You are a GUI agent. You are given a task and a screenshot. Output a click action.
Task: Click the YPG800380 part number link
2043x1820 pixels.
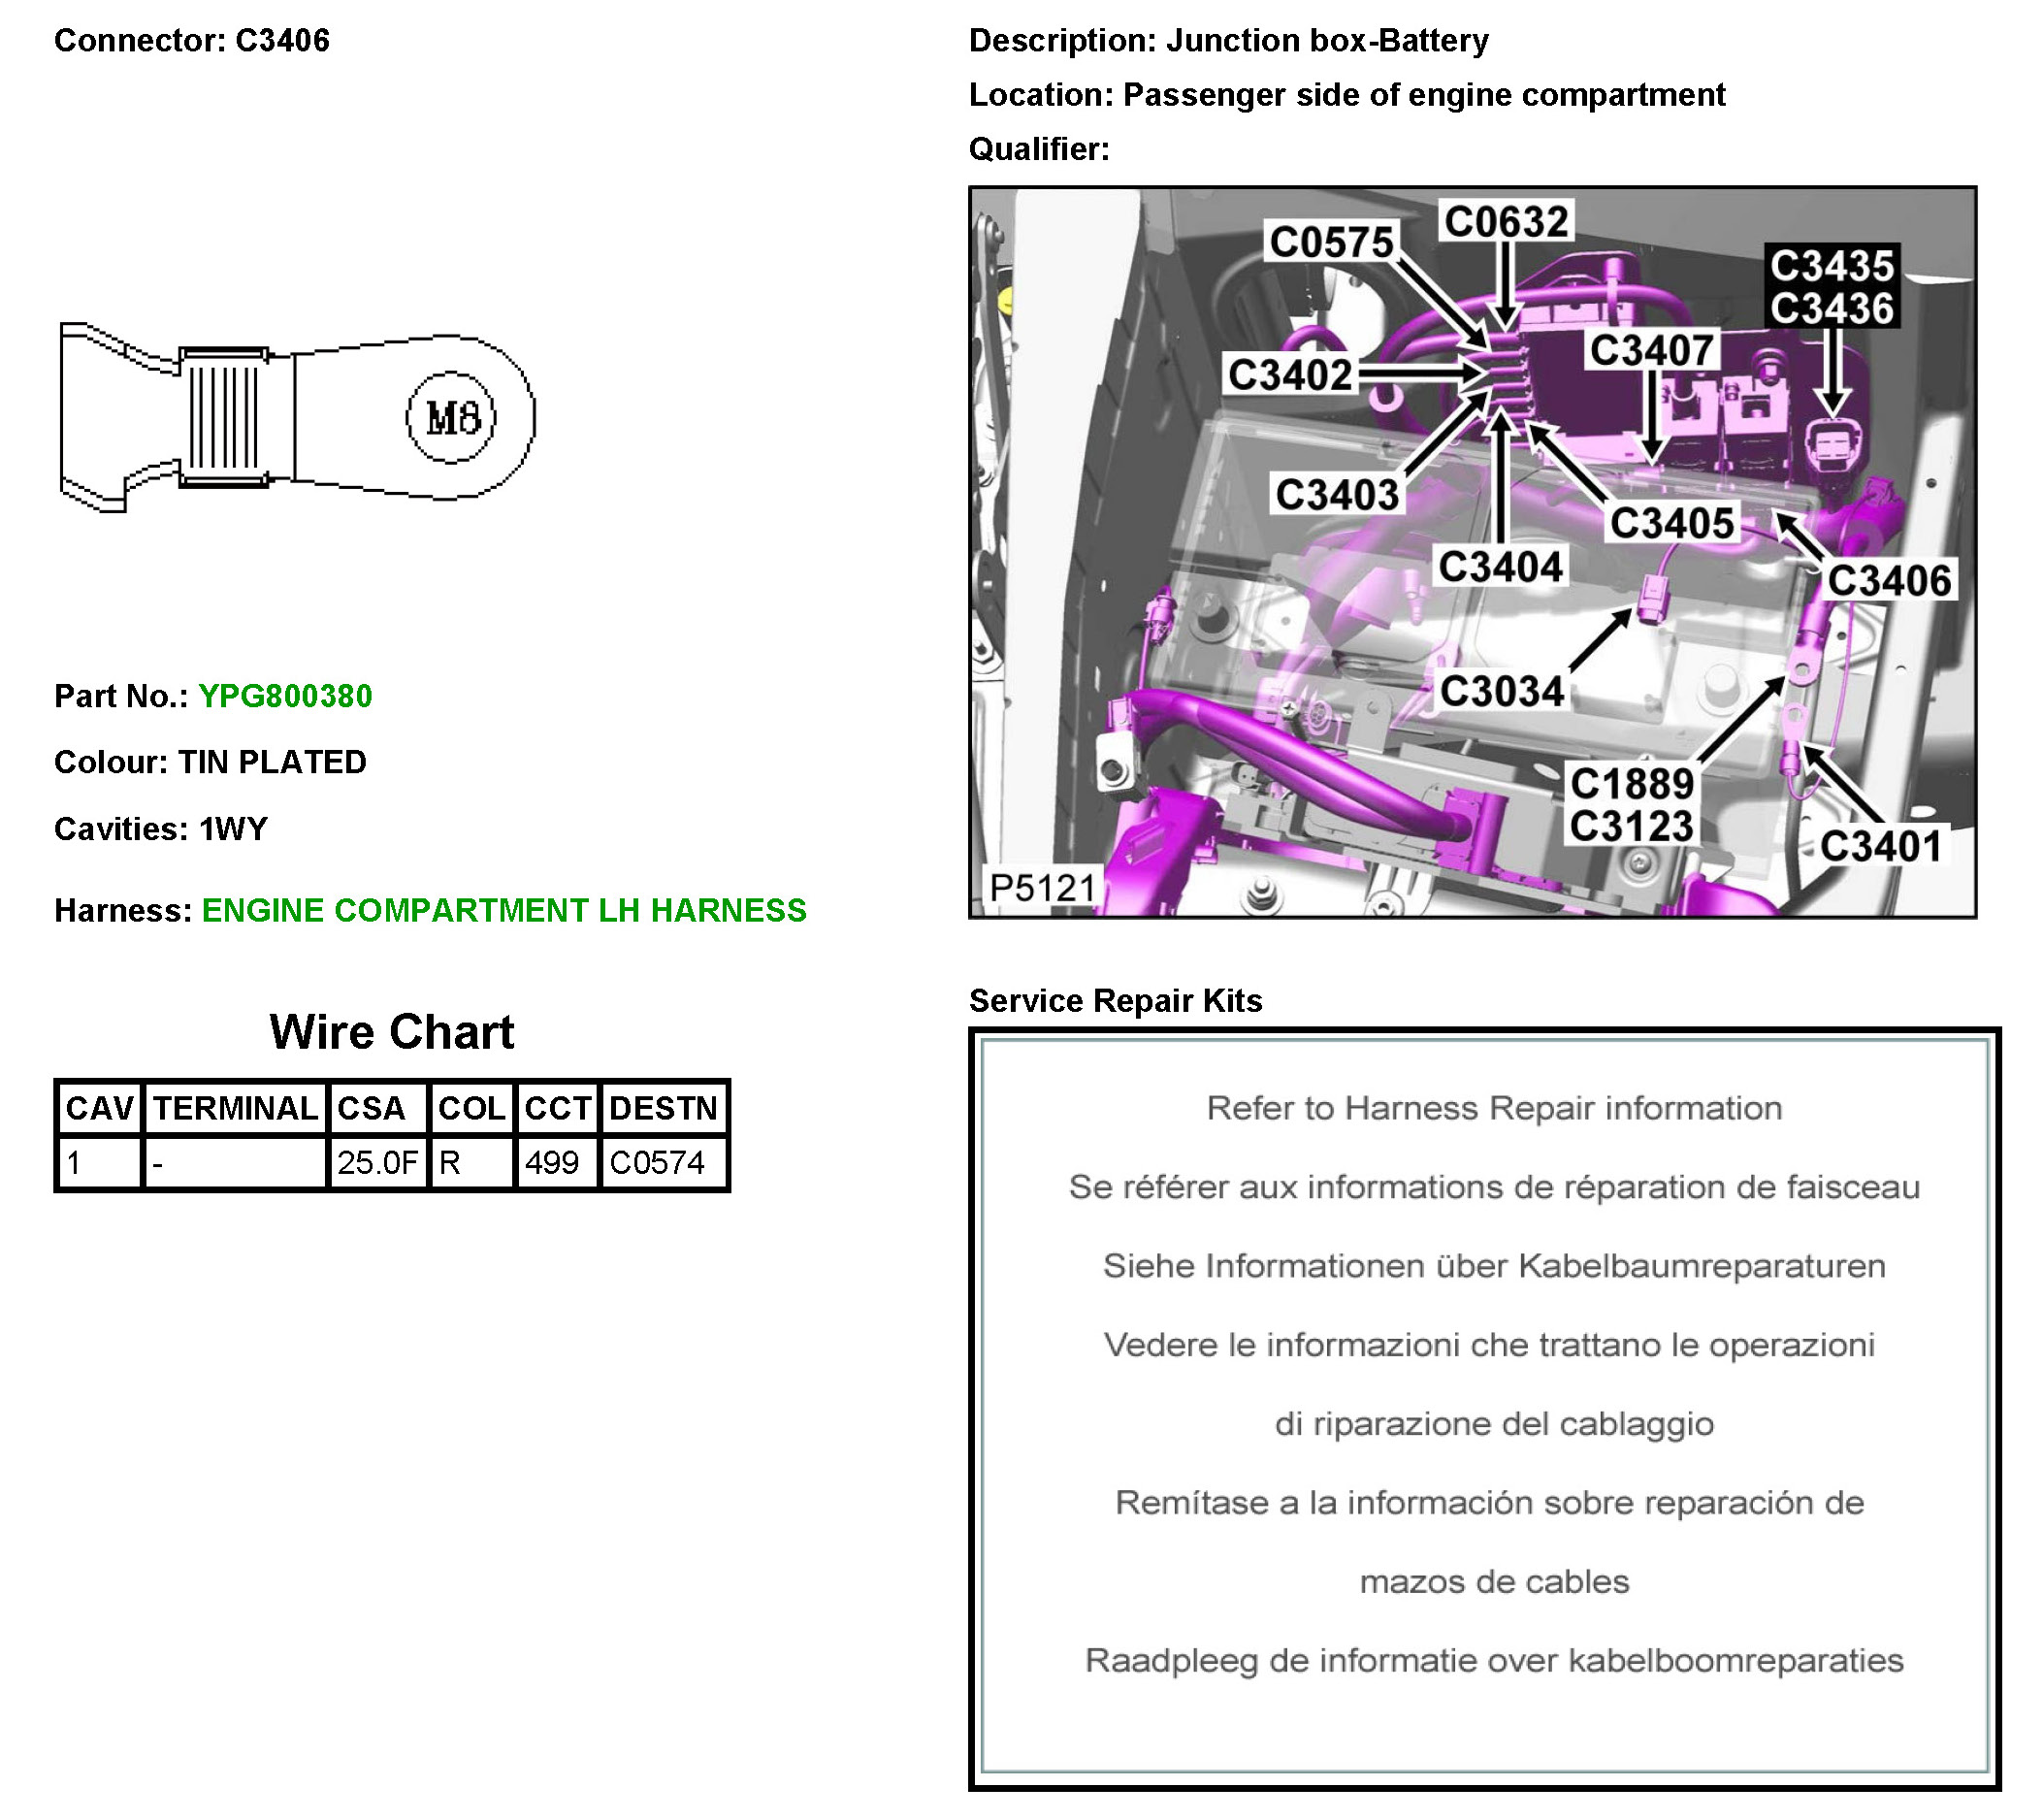[285, 696]
